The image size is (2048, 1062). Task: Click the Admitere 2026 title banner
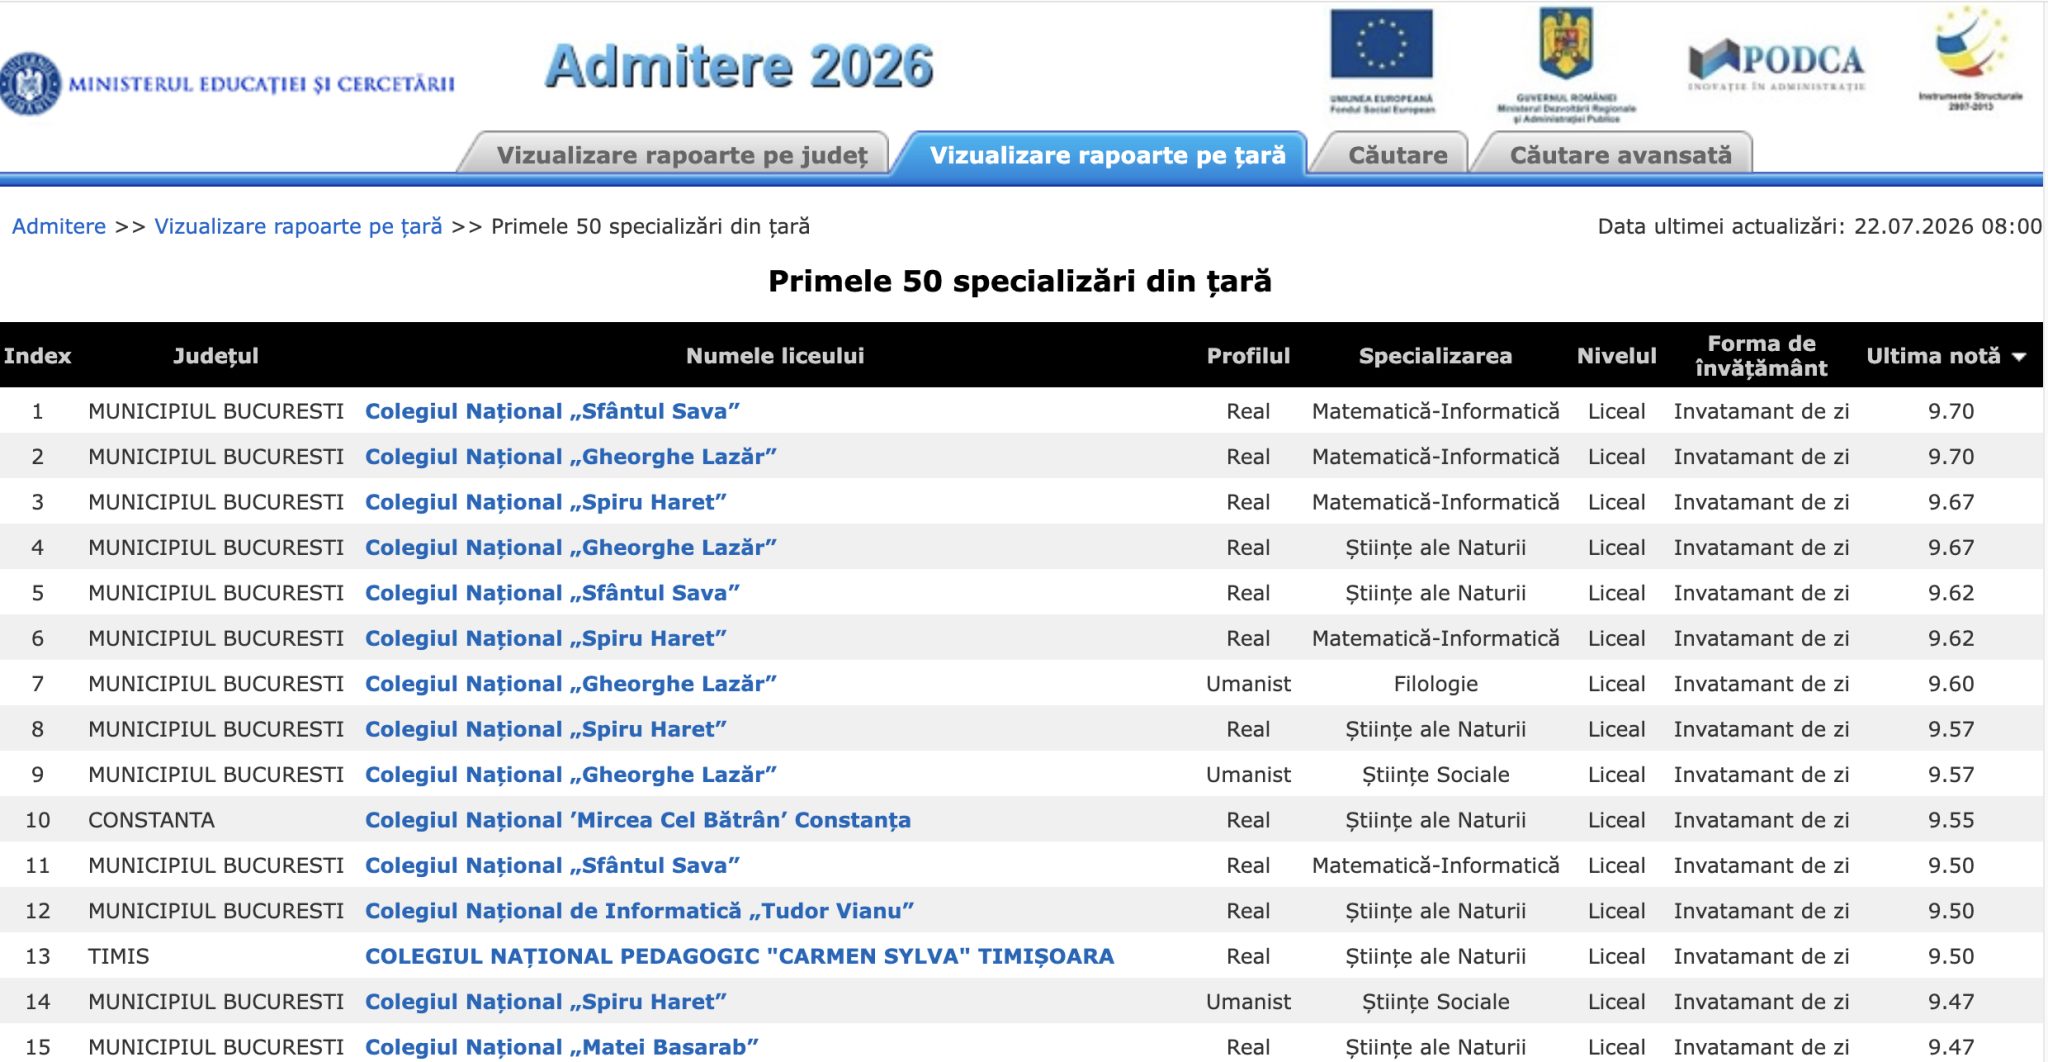[x=739, y=67]
